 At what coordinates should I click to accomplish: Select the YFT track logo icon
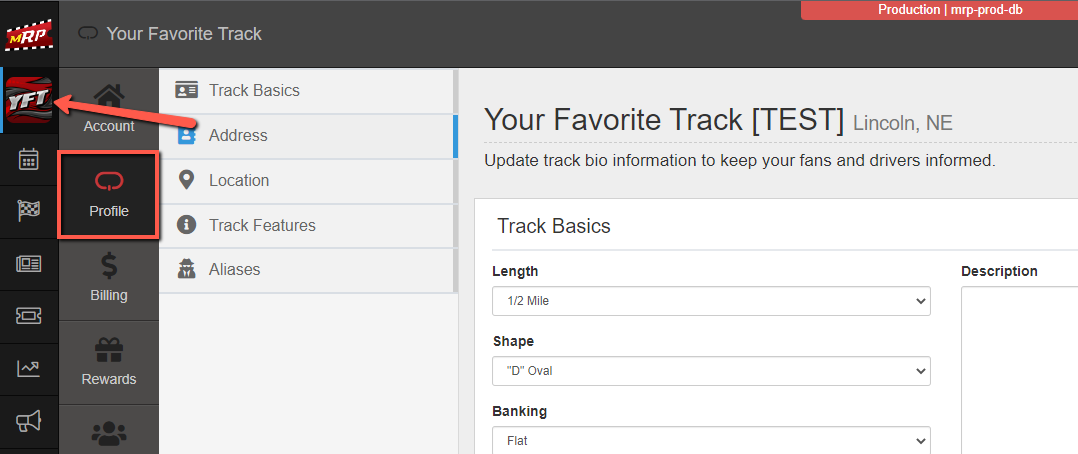click(29, 100)
